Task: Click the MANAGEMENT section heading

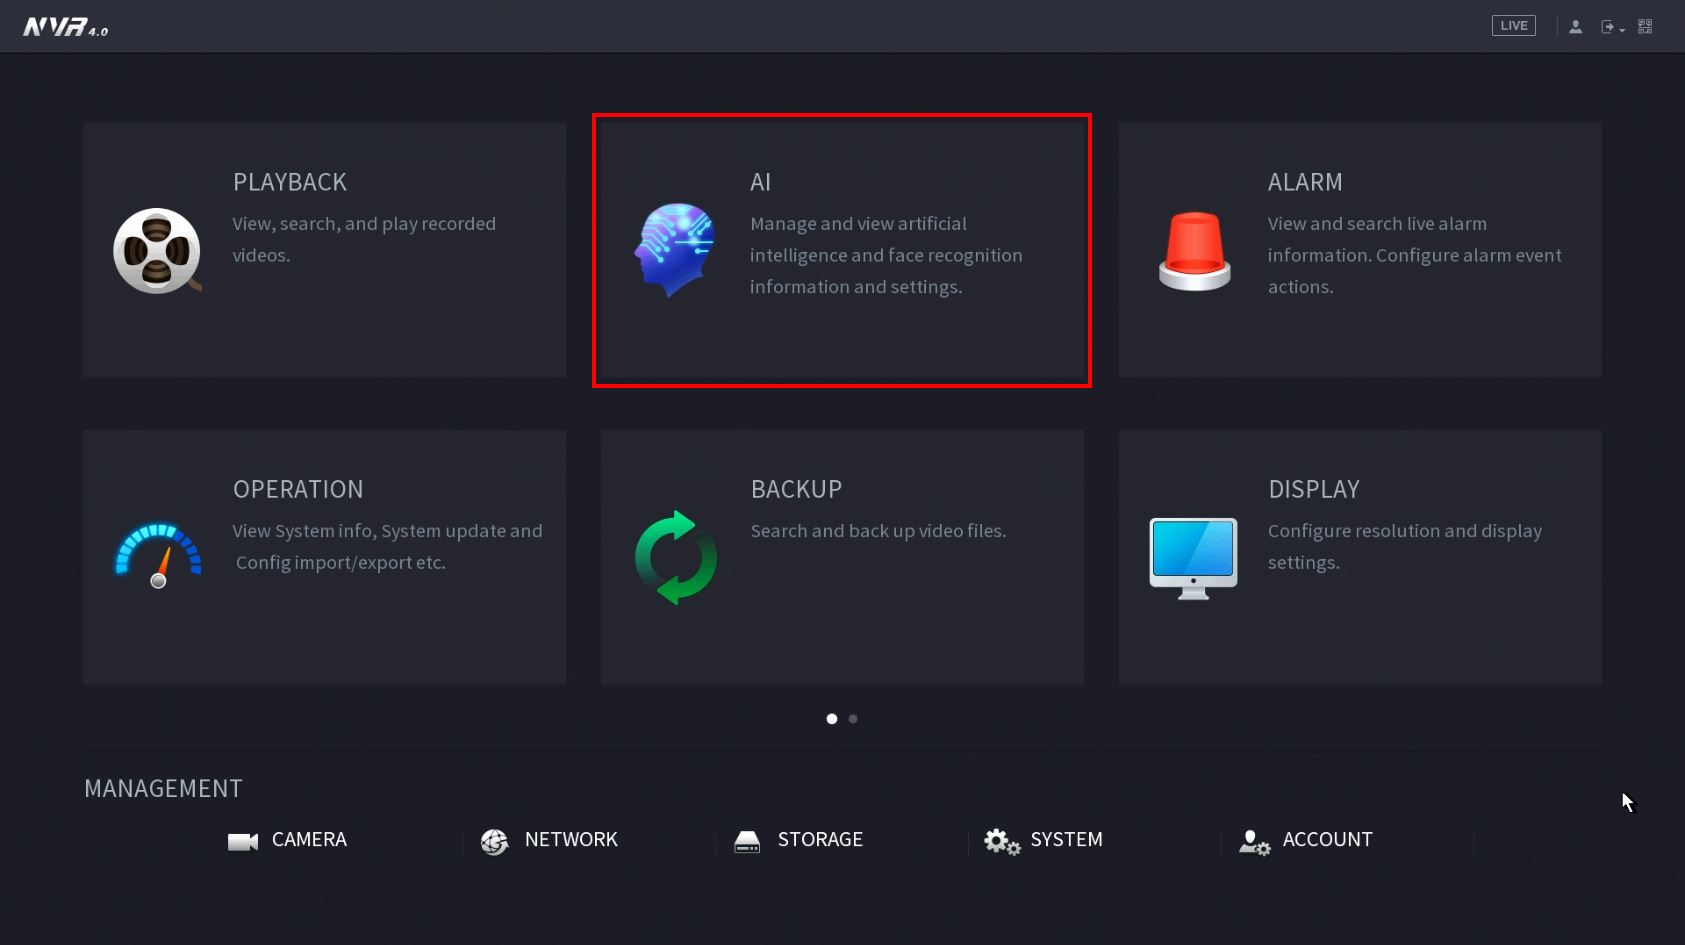Action: 163,789
